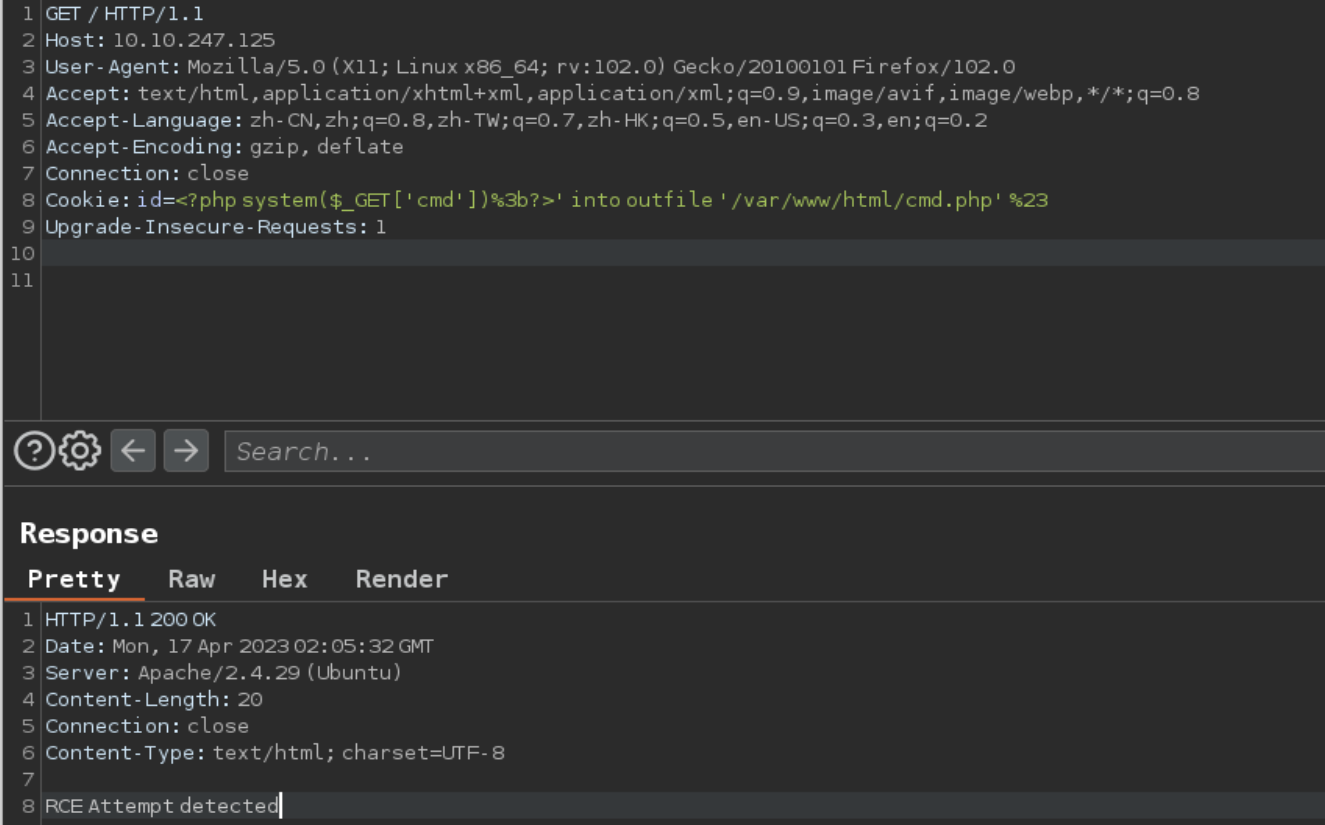Switch to the Raw response tab
The width and height of the screenshot is (1325, 825).
click(x=191, y=579)
